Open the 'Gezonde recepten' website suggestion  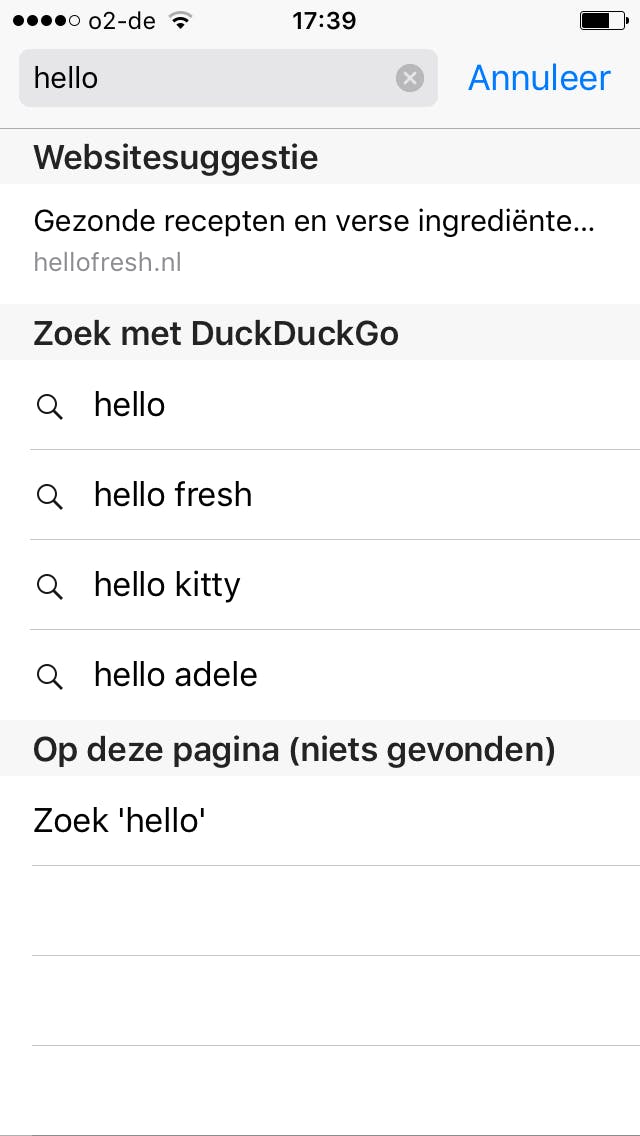coord(314,222)
